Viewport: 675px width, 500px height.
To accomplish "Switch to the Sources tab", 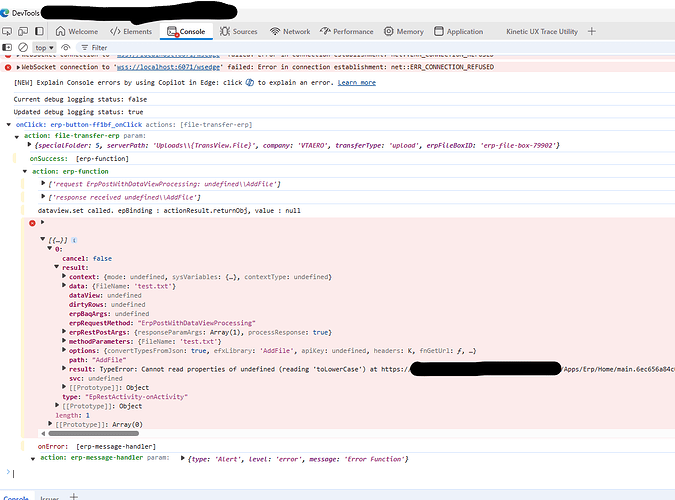I will (x=238, y=31).
